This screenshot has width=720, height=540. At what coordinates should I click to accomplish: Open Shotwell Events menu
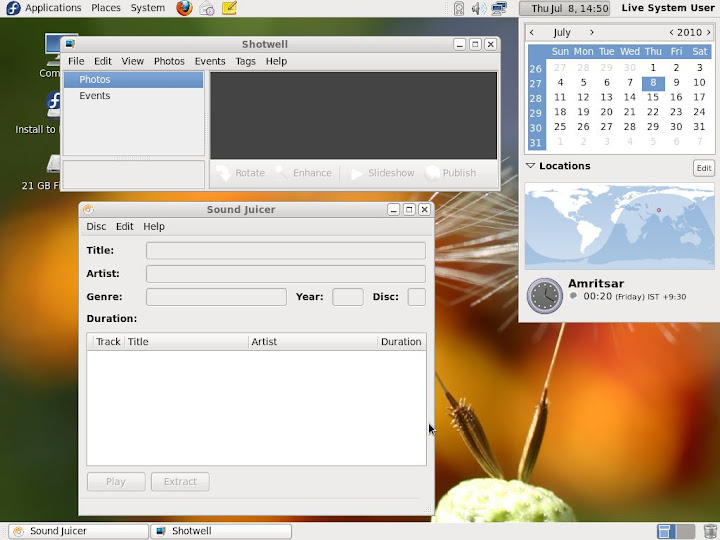click(x=210, y=61)
